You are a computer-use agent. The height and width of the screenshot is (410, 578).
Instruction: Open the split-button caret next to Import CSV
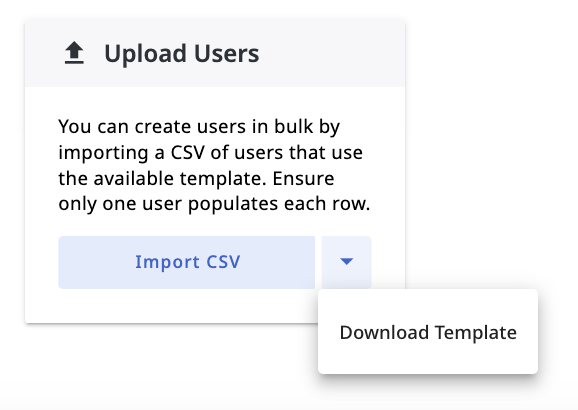click(x=347, y=262)
